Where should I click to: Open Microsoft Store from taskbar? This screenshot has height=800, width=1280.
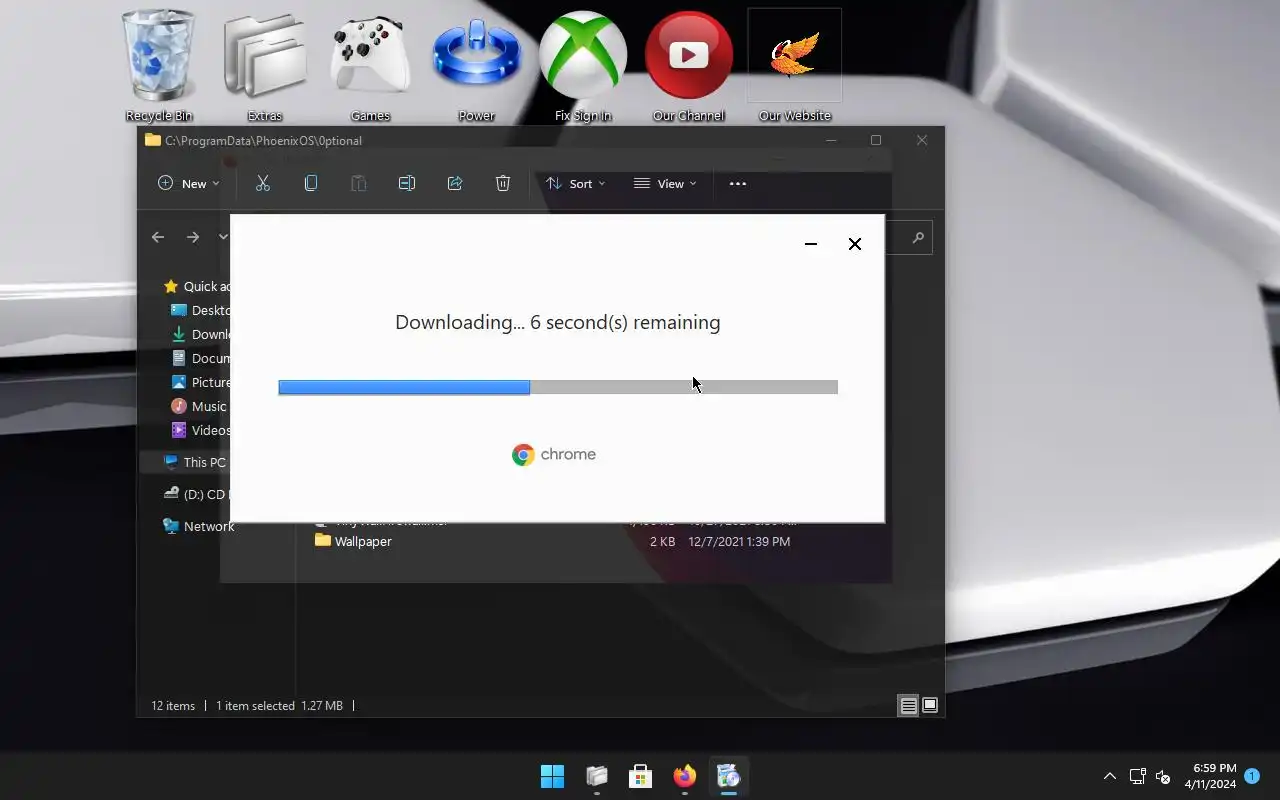click(x=641, y=776)
